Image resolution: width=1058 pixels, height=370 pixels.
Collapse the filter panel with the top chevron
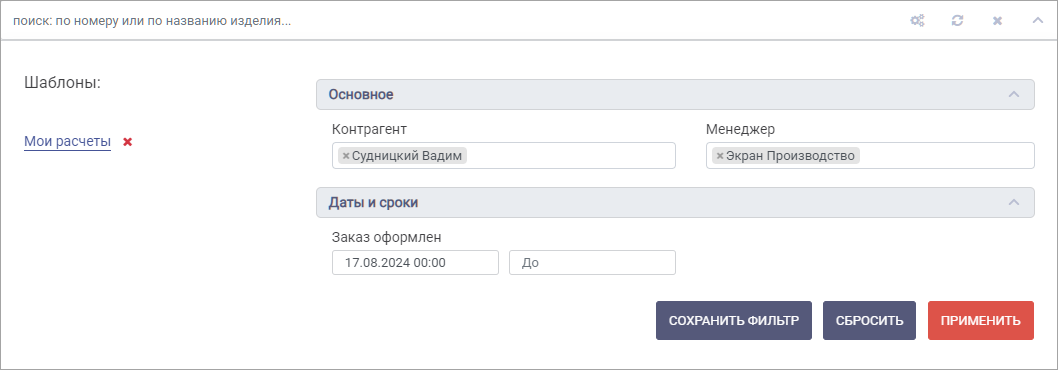pos(1038,20)
